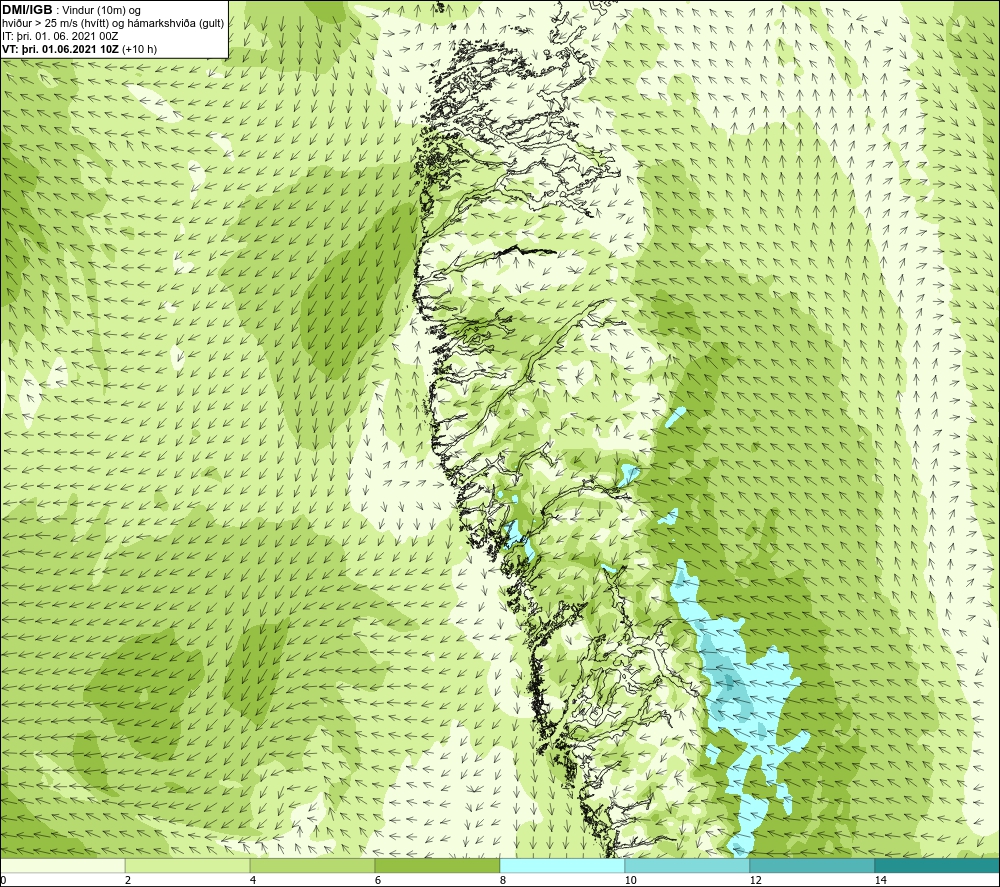Click the 'VT: þri. 01.06.2021 10Z (+10 h)' line

(79, 49)
